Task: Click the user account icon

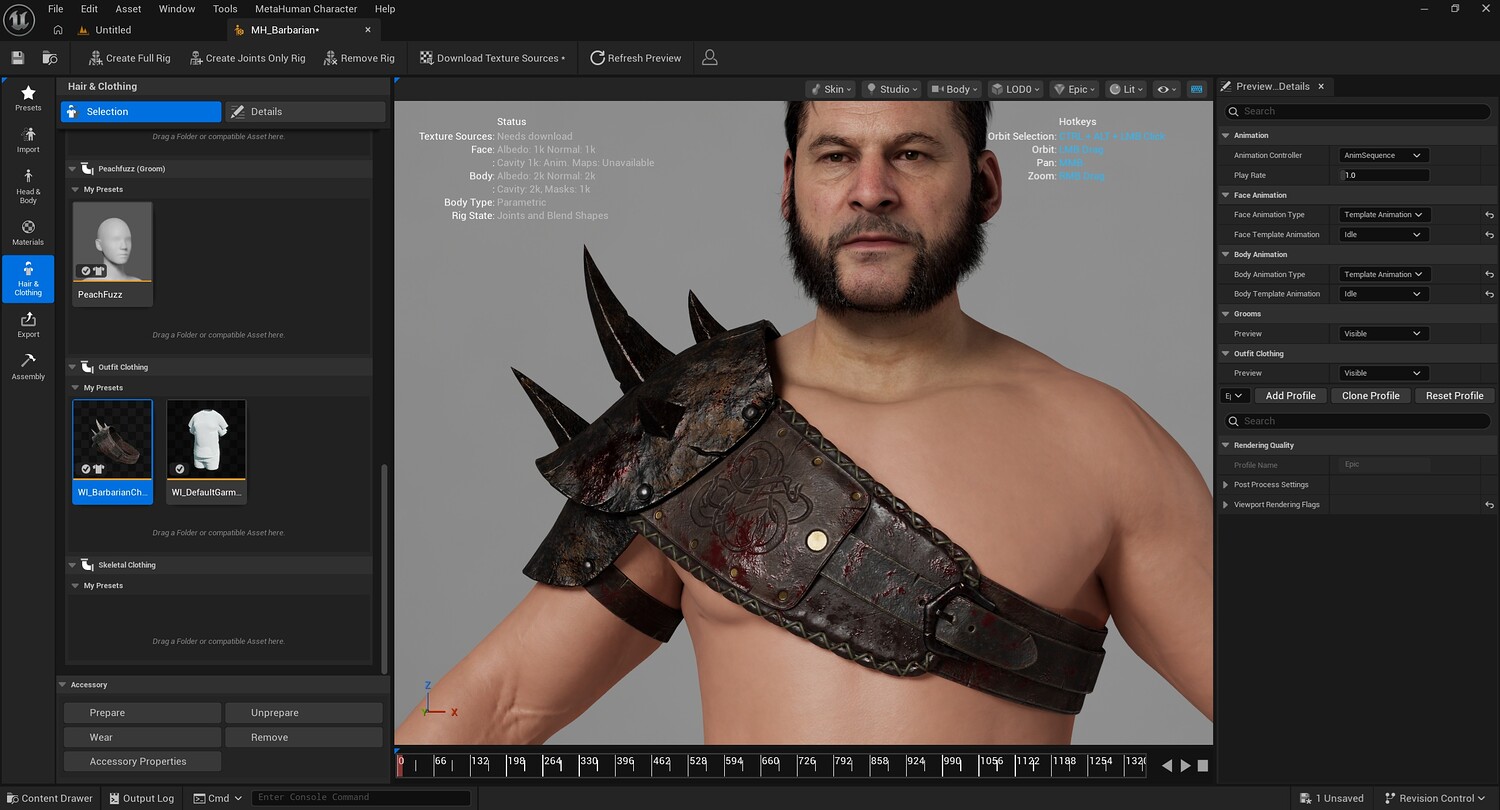Action: pos(710,58)
